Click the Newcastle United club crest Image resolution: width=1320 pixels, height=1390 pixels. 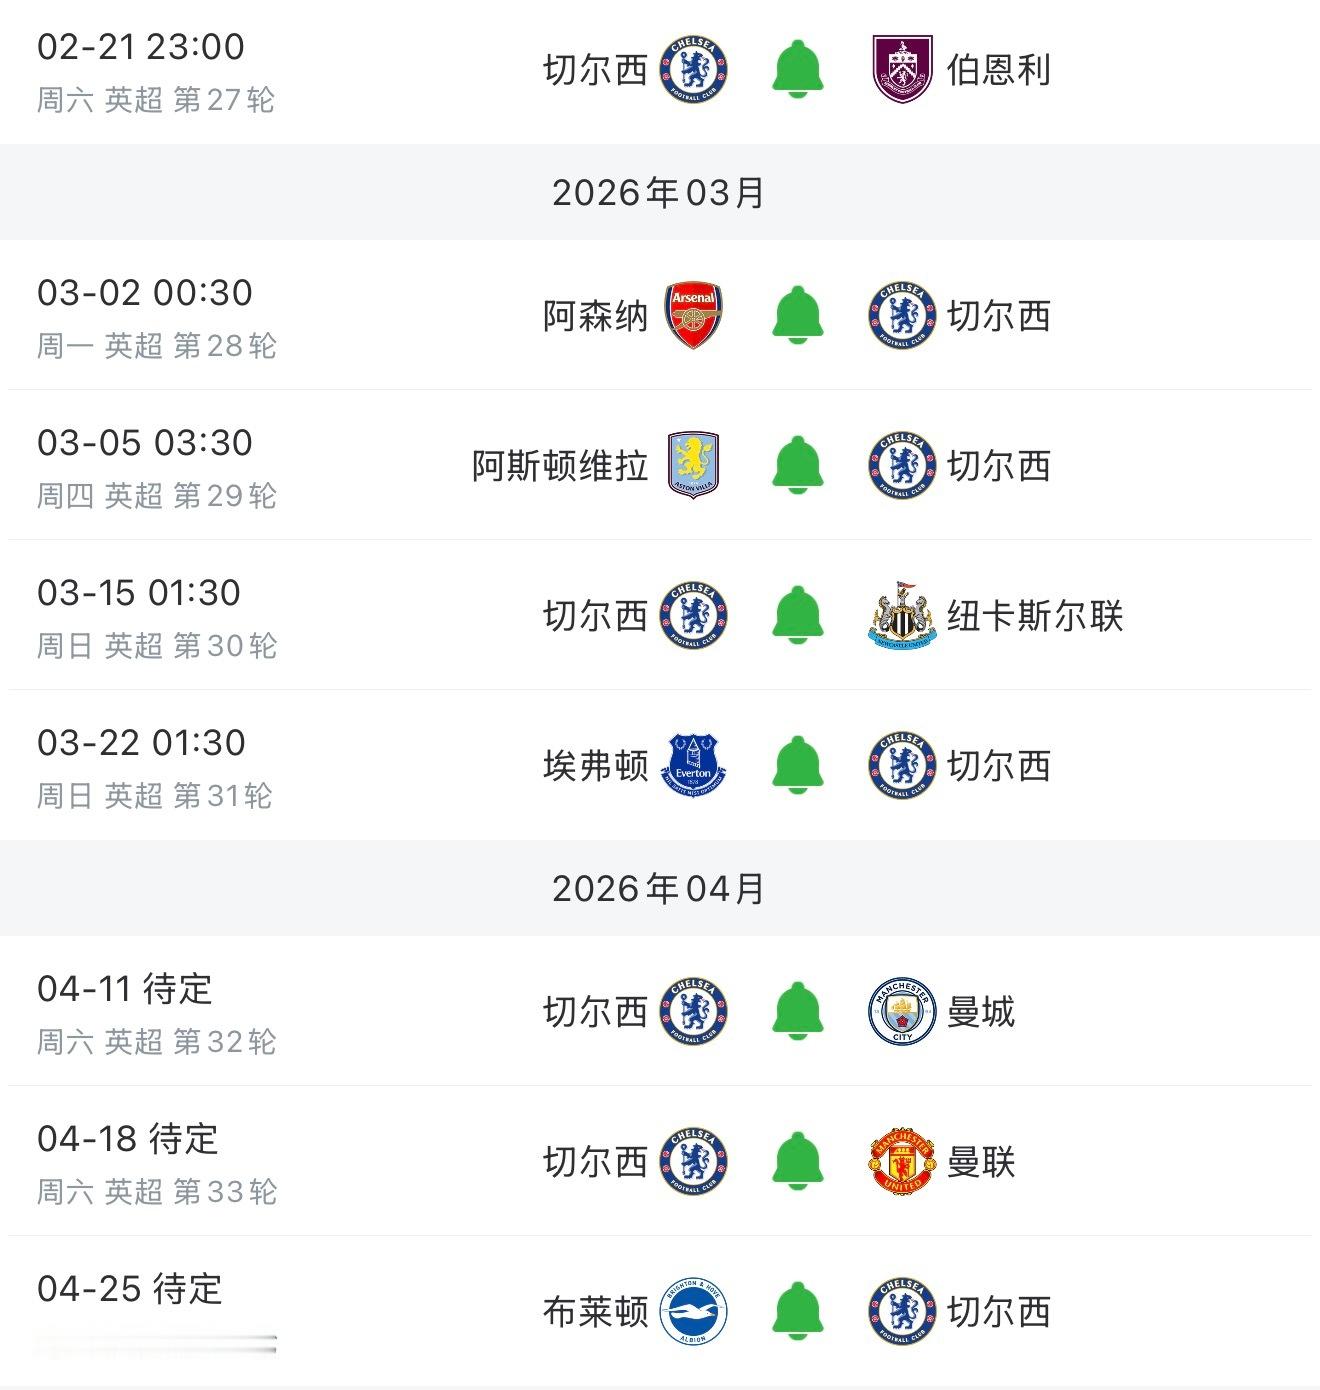902,616
